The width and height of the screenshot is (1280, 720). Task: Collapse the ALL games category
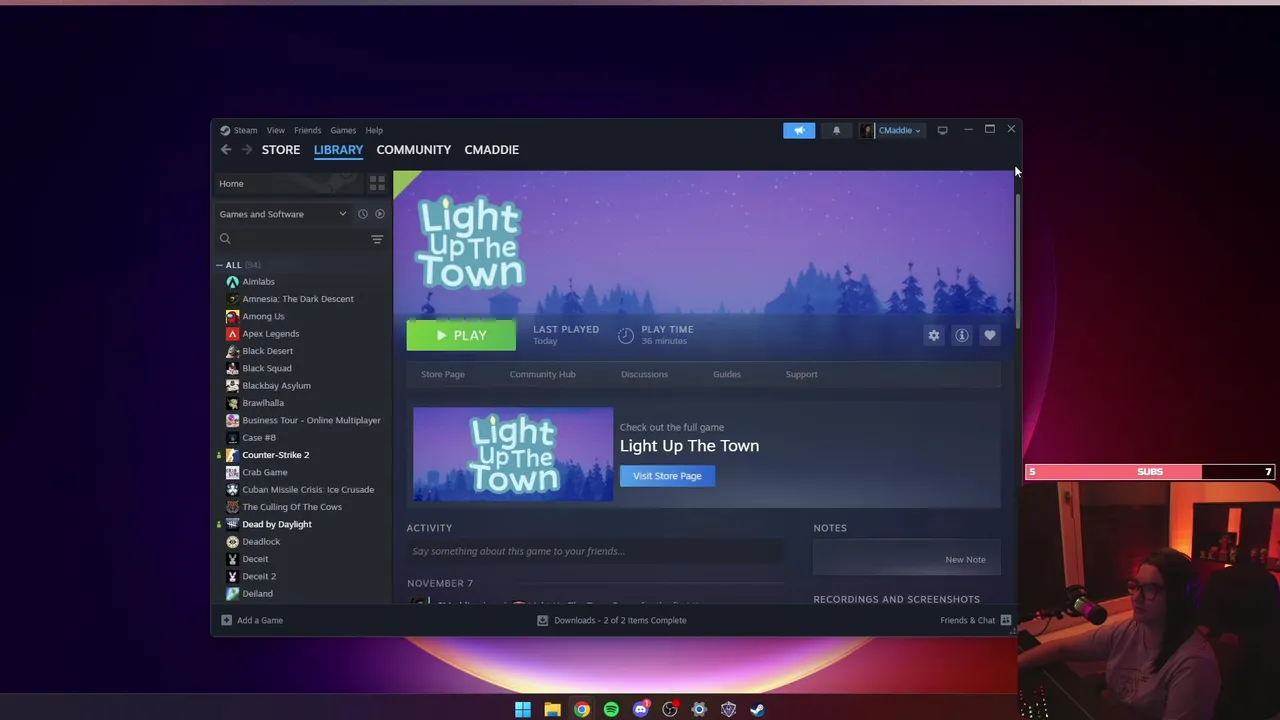pyautogui.click(x=219, y=265)
